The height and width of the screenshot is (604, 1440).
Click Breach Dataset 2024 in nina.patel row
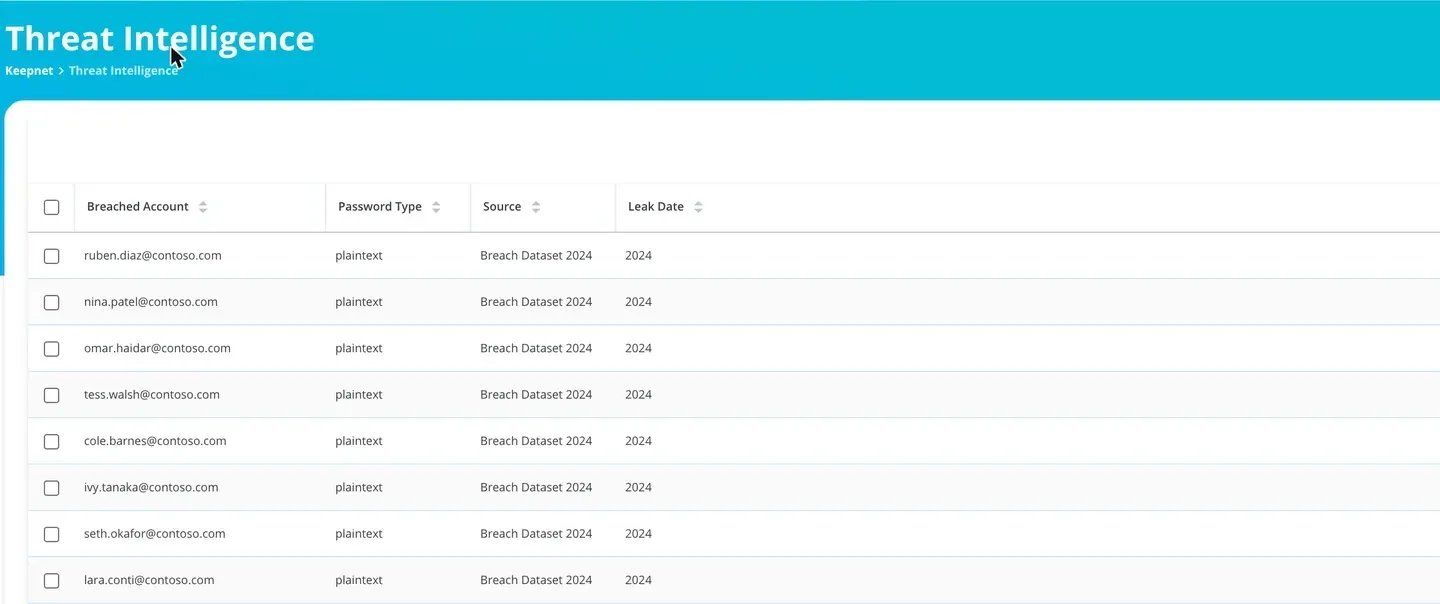536,302
